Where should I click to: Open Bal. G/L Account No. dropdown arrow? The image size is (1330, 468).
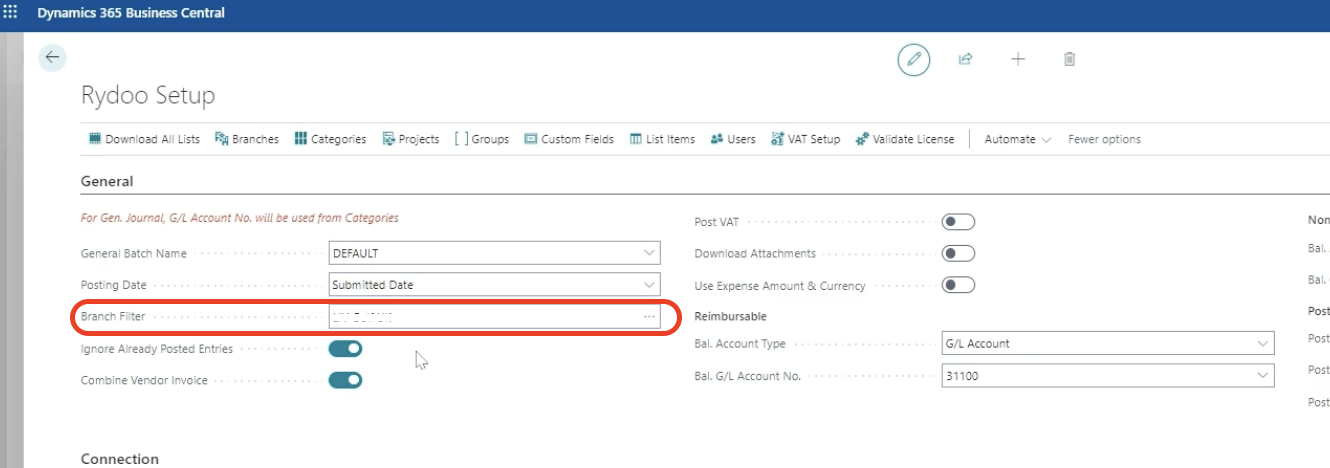tap(1264, 376)
